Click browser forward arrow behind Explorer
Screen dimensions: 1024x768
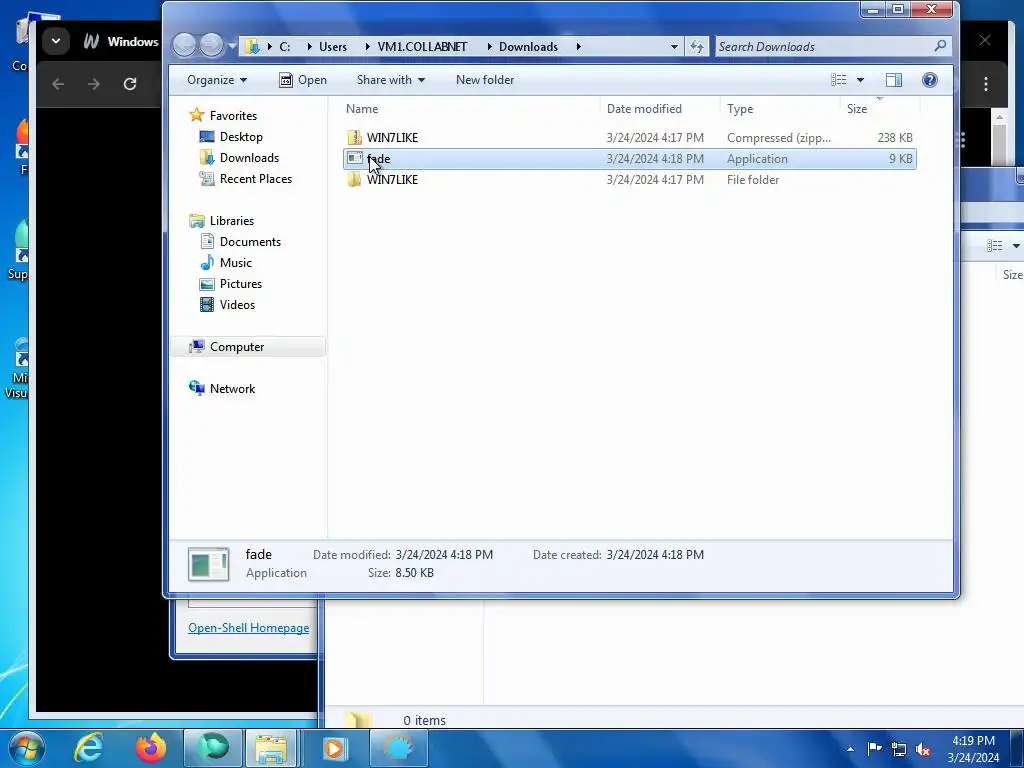pos(94,84)
